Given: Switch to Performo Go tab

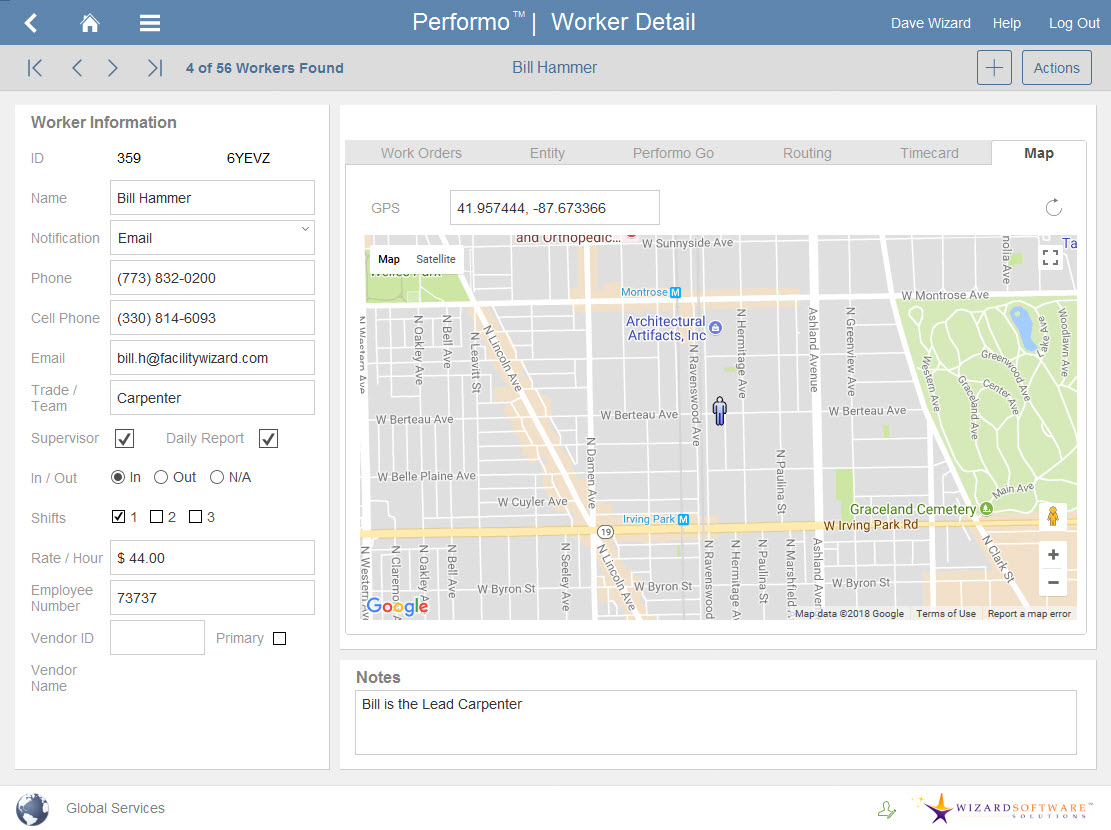Looking at the screenshot, I should point(673,153).
